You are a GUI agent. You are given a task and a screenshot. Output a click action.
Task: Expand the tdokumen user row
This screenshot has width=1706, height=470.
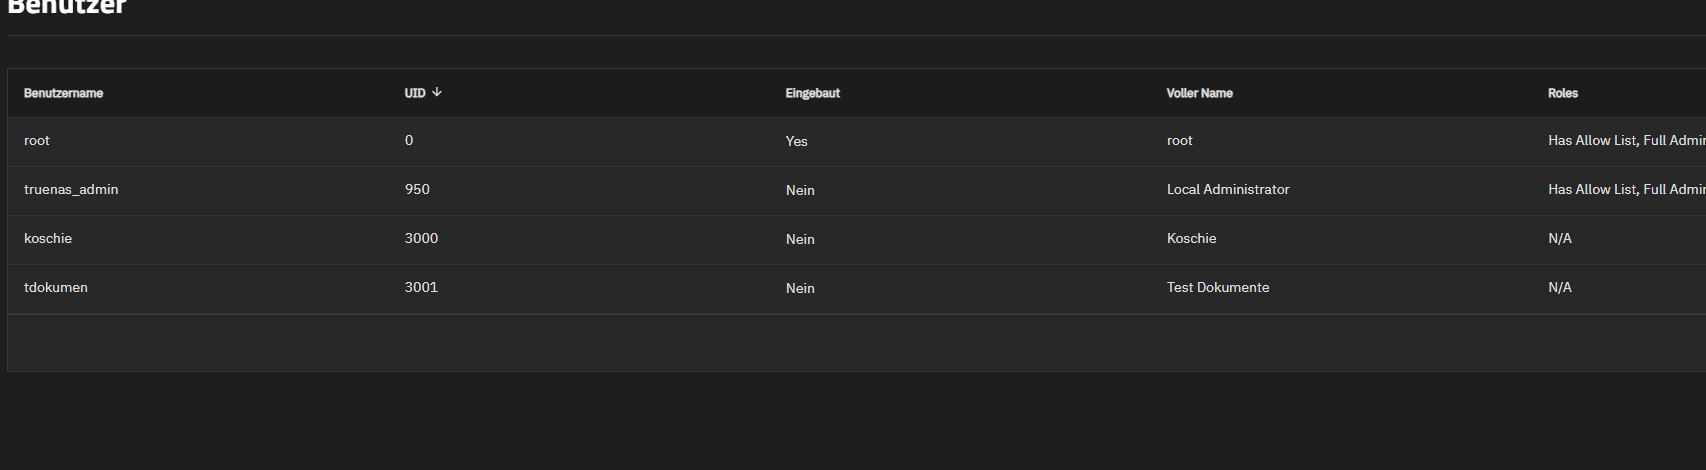click(856, 288)
